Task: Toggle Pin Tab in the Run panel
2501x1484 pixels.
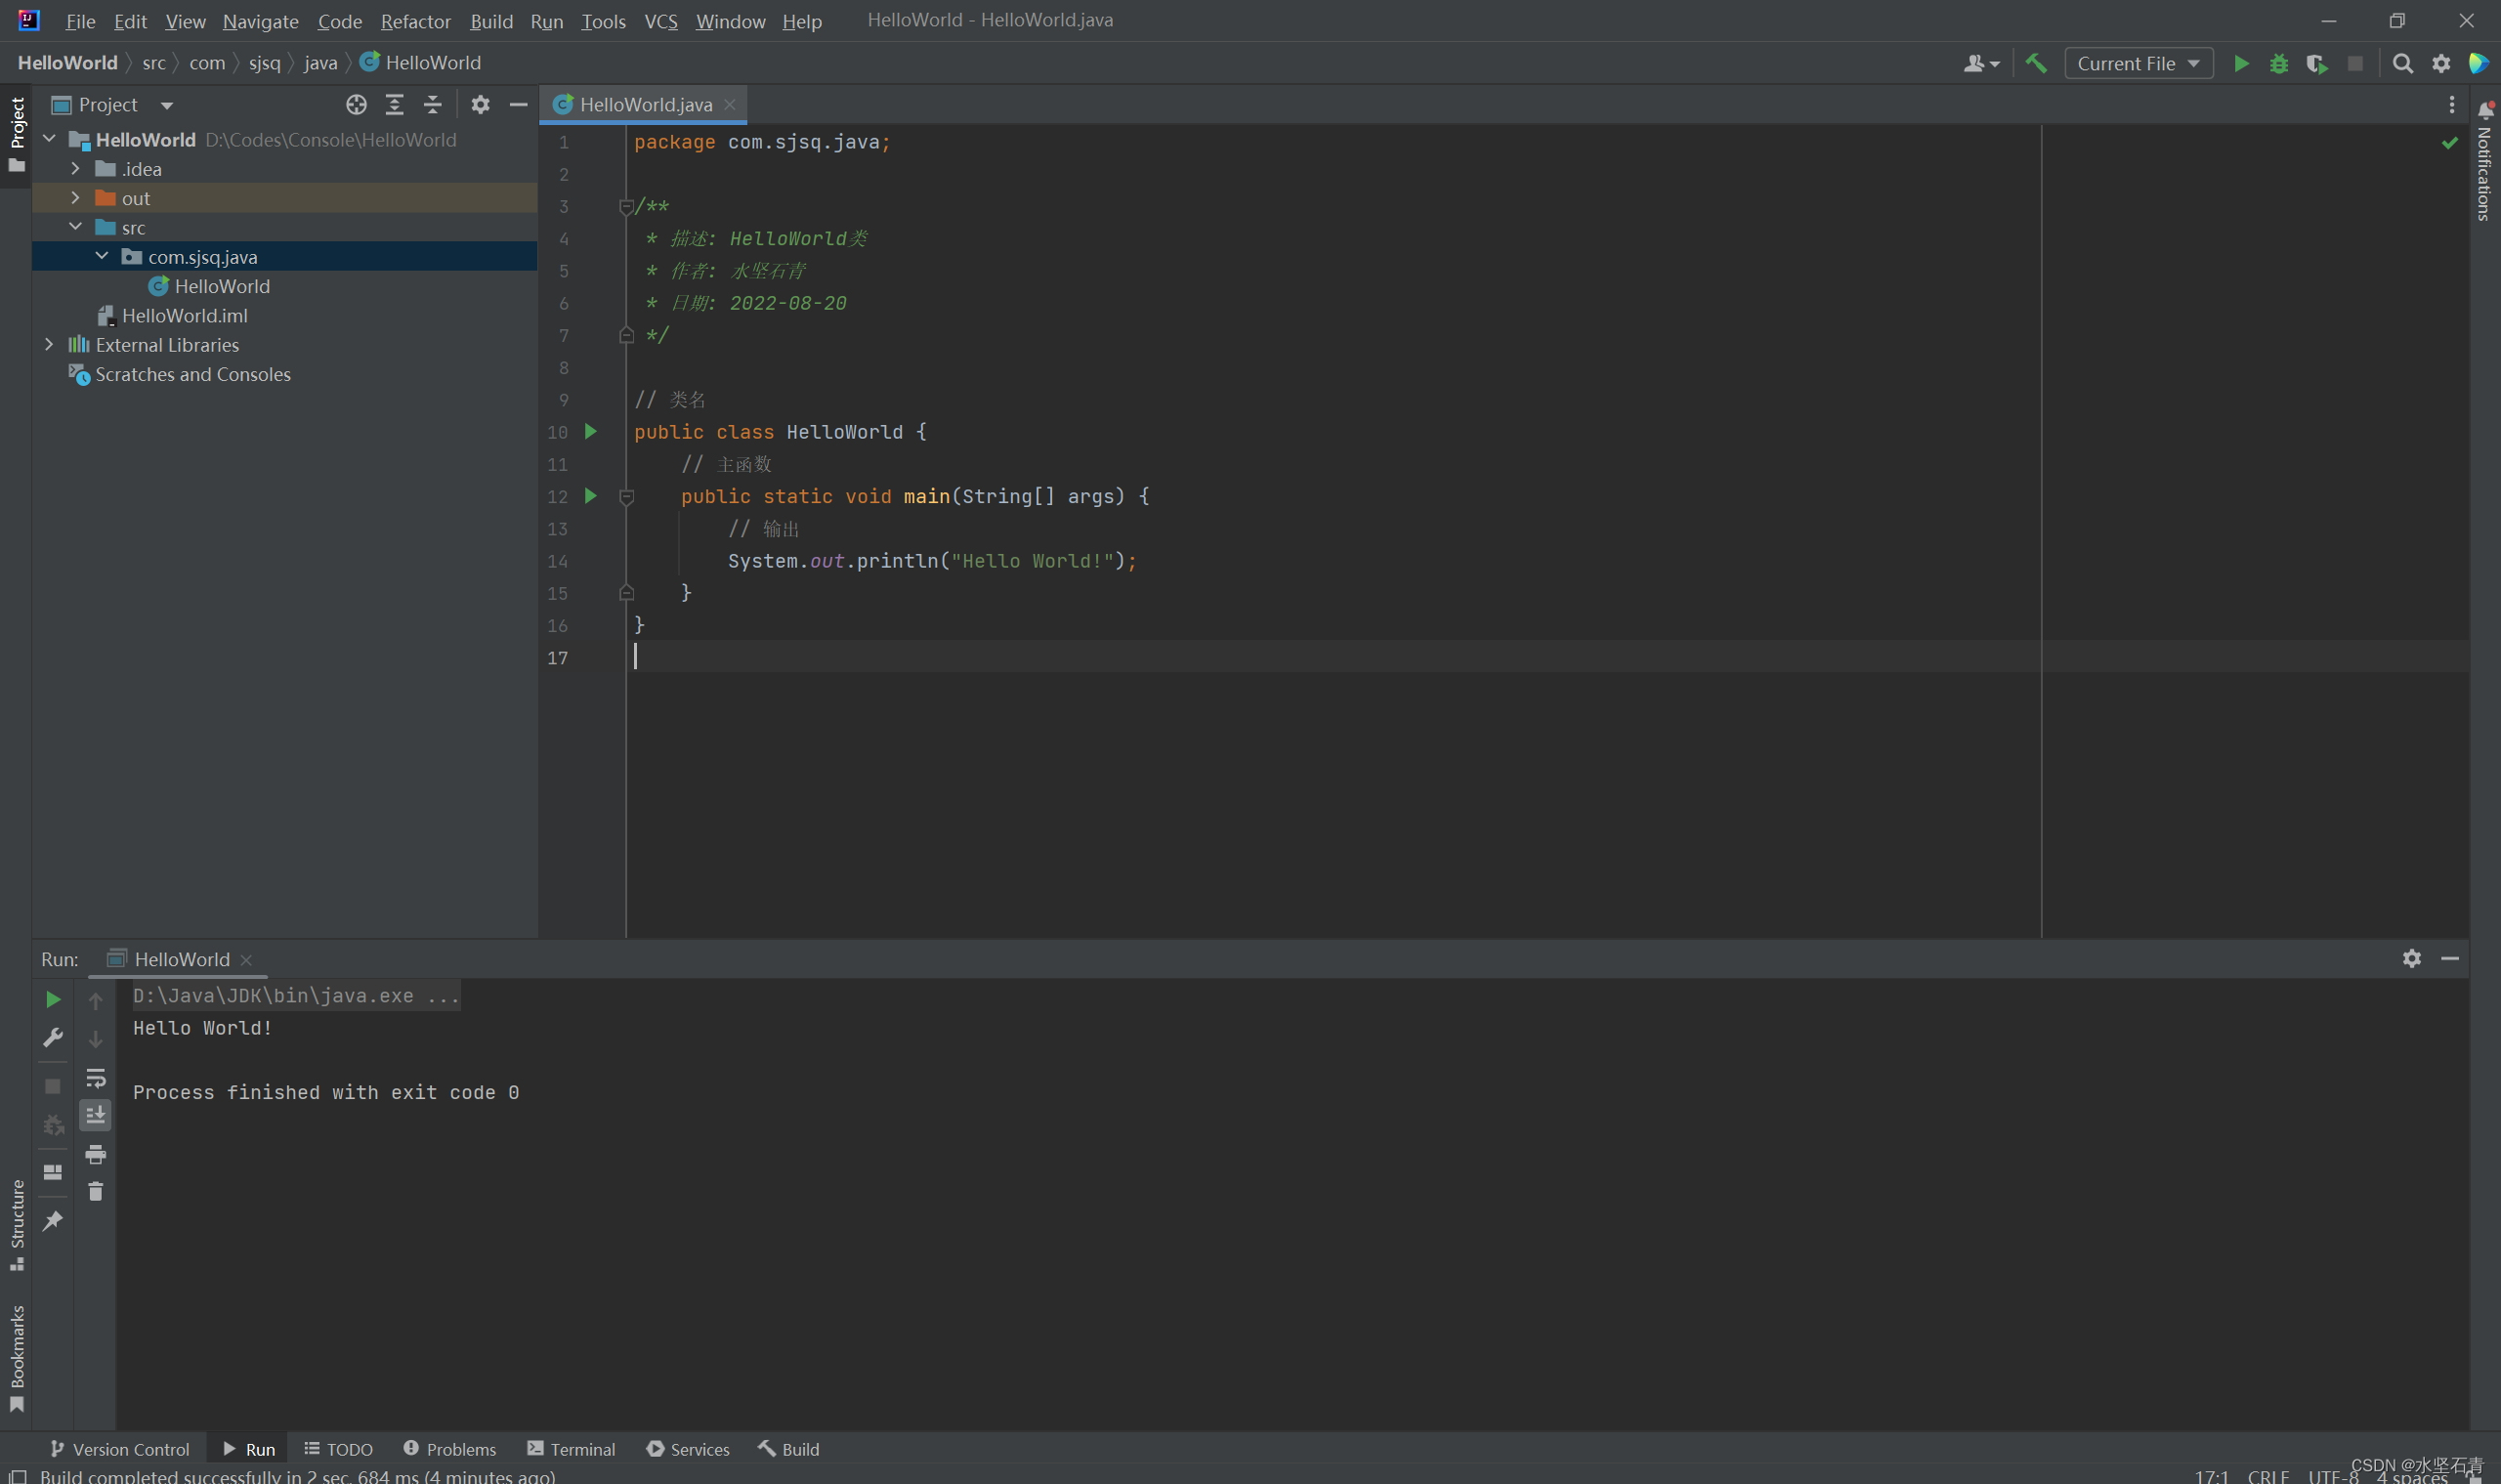Action: (53, 1220)
